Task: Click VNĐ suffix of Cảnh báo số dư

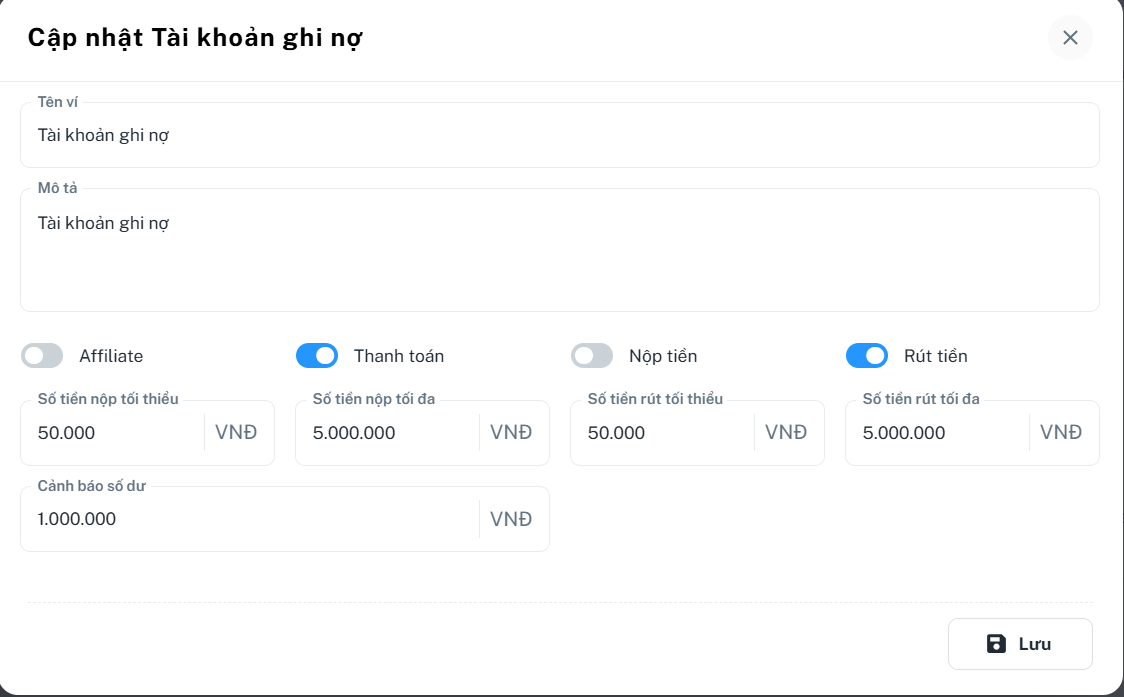Action: 511,519
